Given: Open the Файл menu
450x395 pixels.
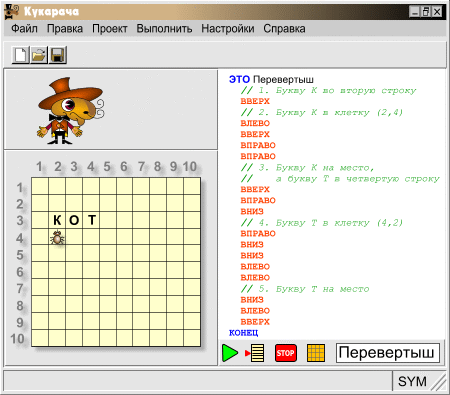Looking at the screenshot, I should (24, 29).
